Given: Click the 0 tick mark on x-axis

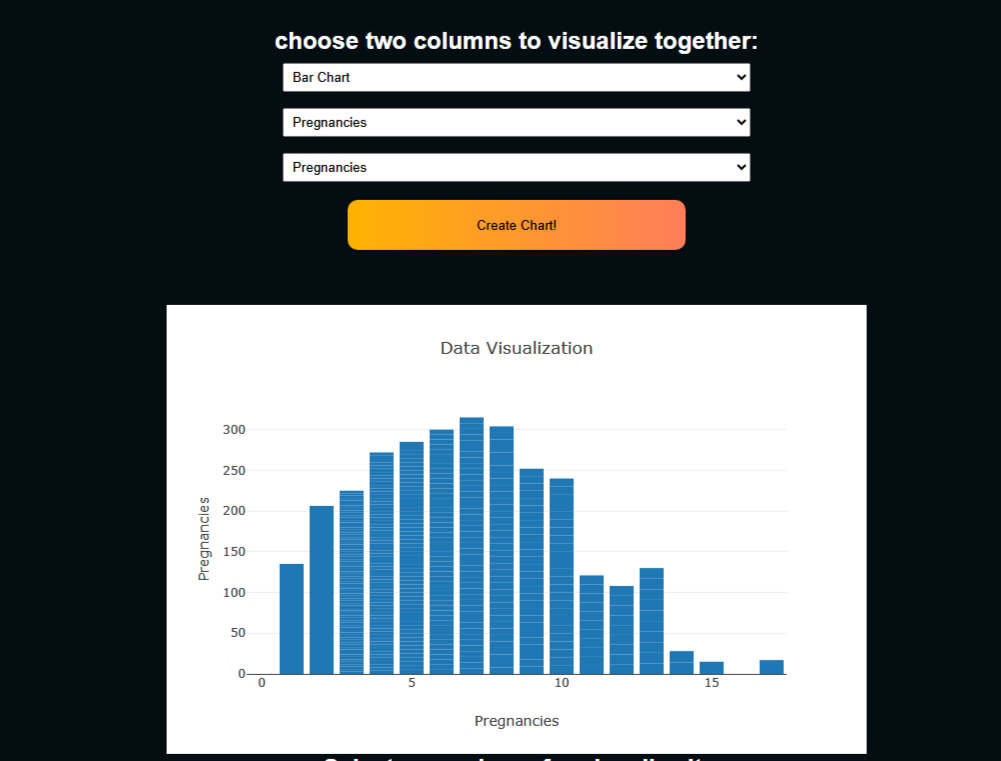Looking at the screenshot, I should 262,683.
